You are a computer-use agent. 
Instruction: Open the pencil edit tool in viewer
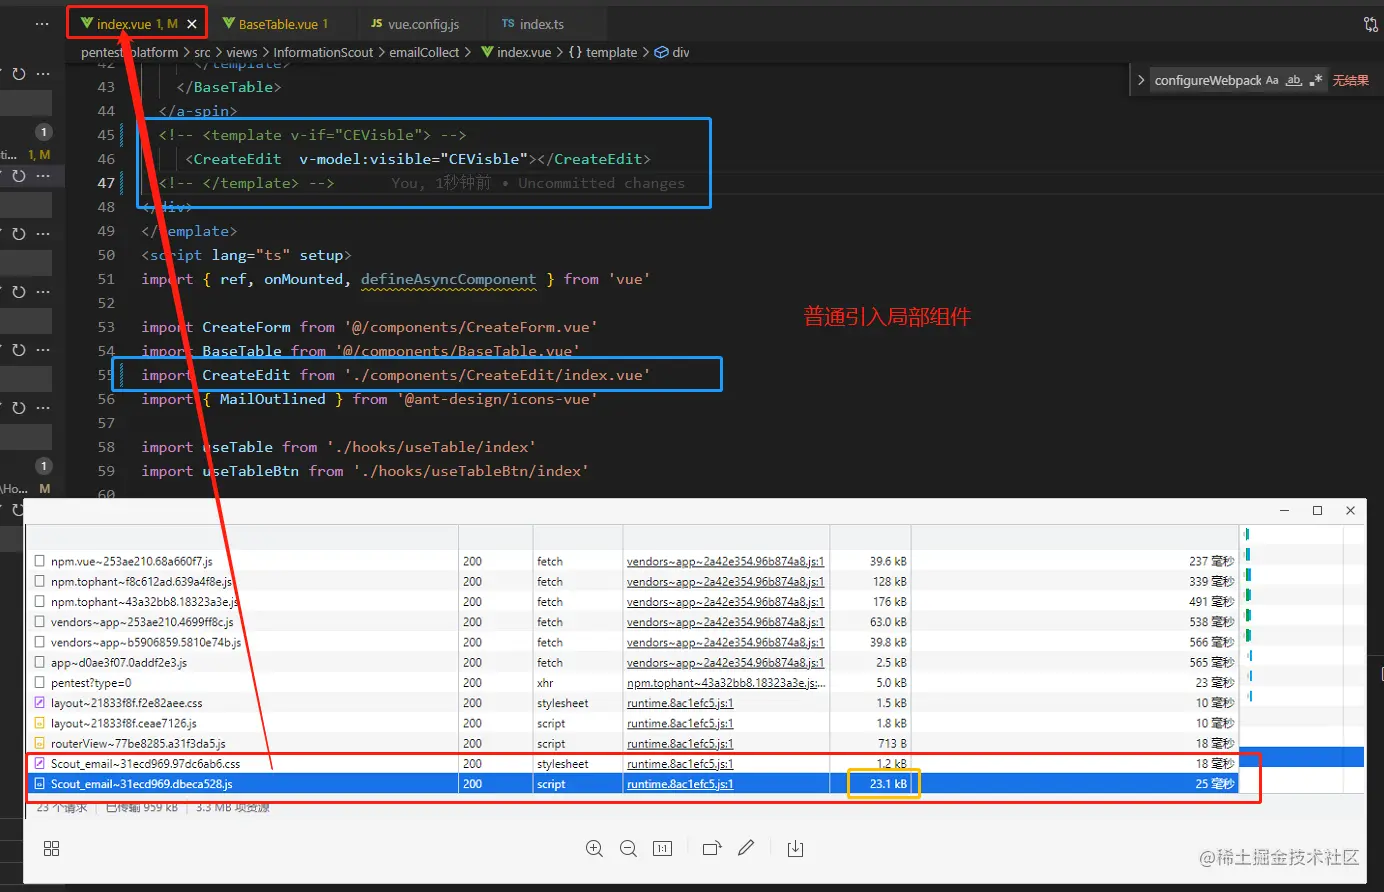point(746,848)
